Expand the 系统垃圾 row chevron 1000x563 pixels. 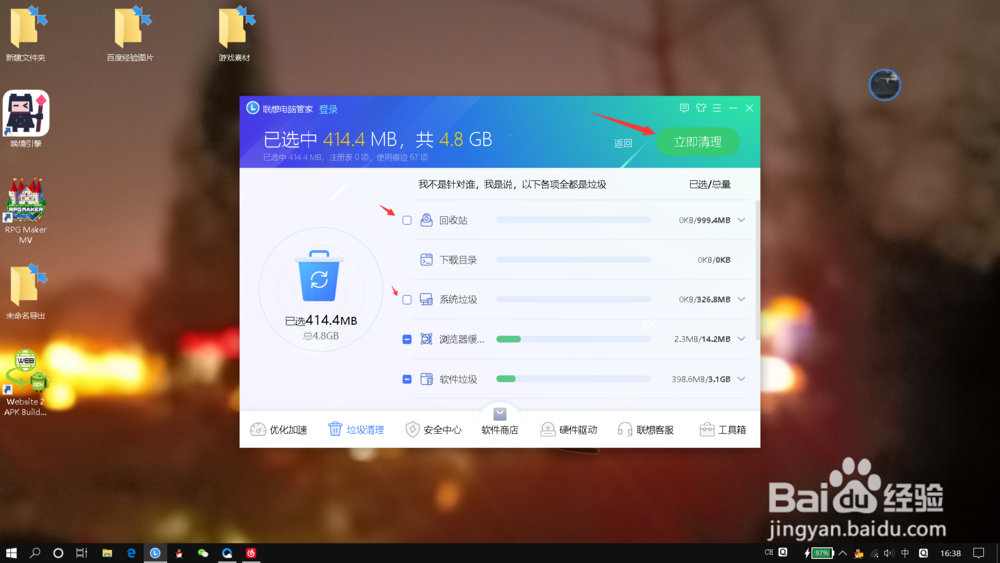pyautogui.click(x=741, y=299)
